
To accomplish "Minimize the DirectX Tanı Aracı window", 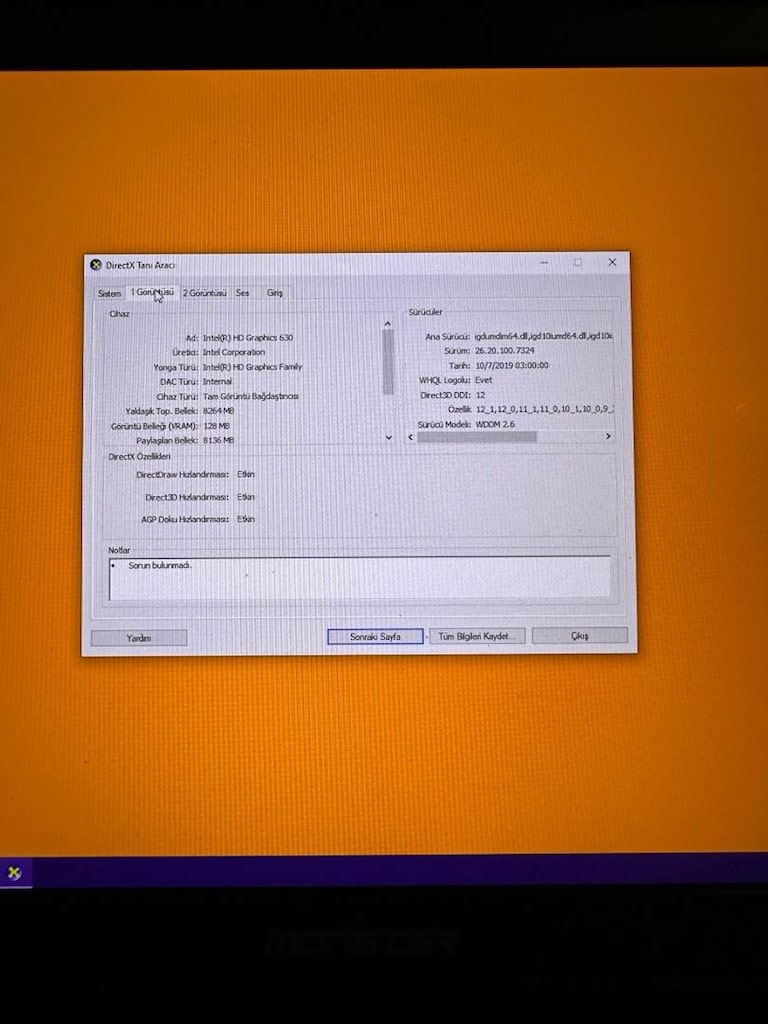I will (544, 263).
